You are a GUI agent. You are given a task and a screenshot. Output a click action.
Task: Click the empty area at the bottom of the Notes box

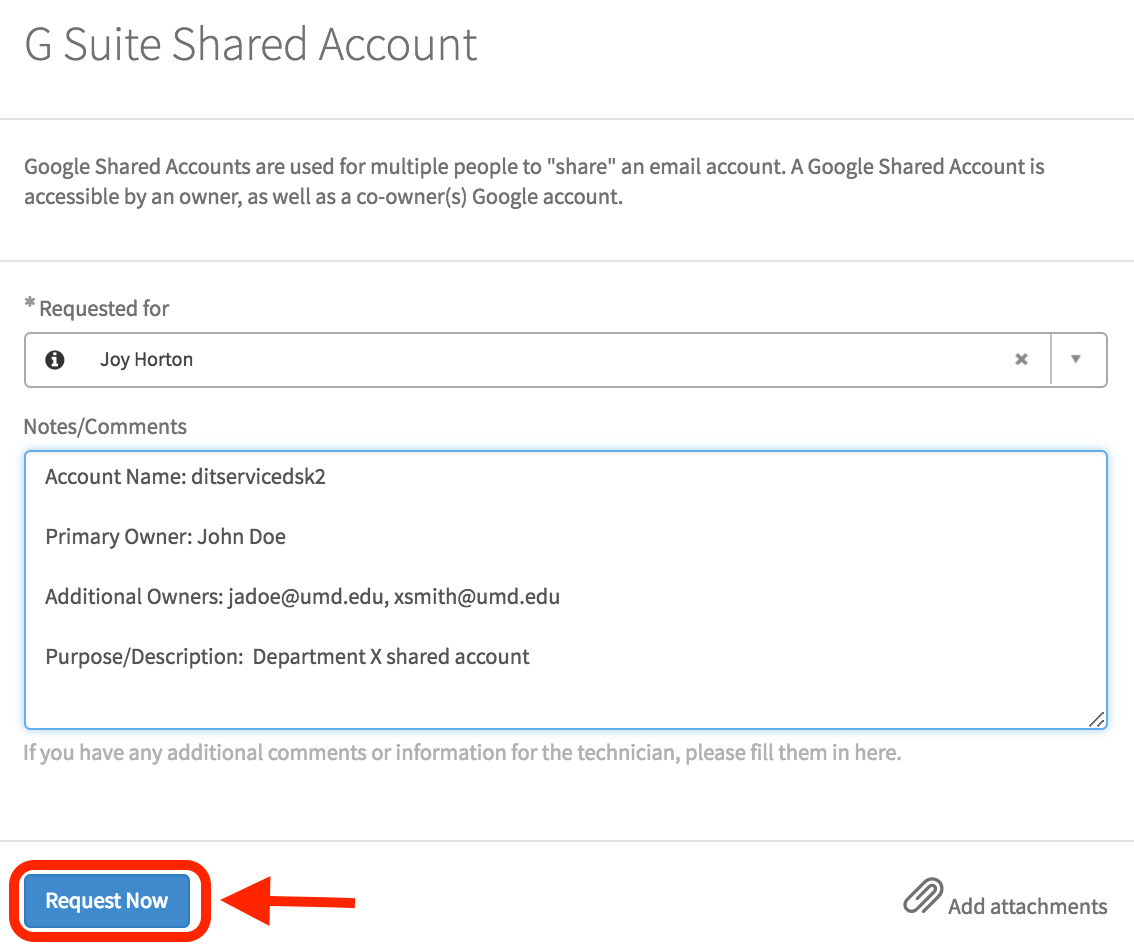(565, 702)
